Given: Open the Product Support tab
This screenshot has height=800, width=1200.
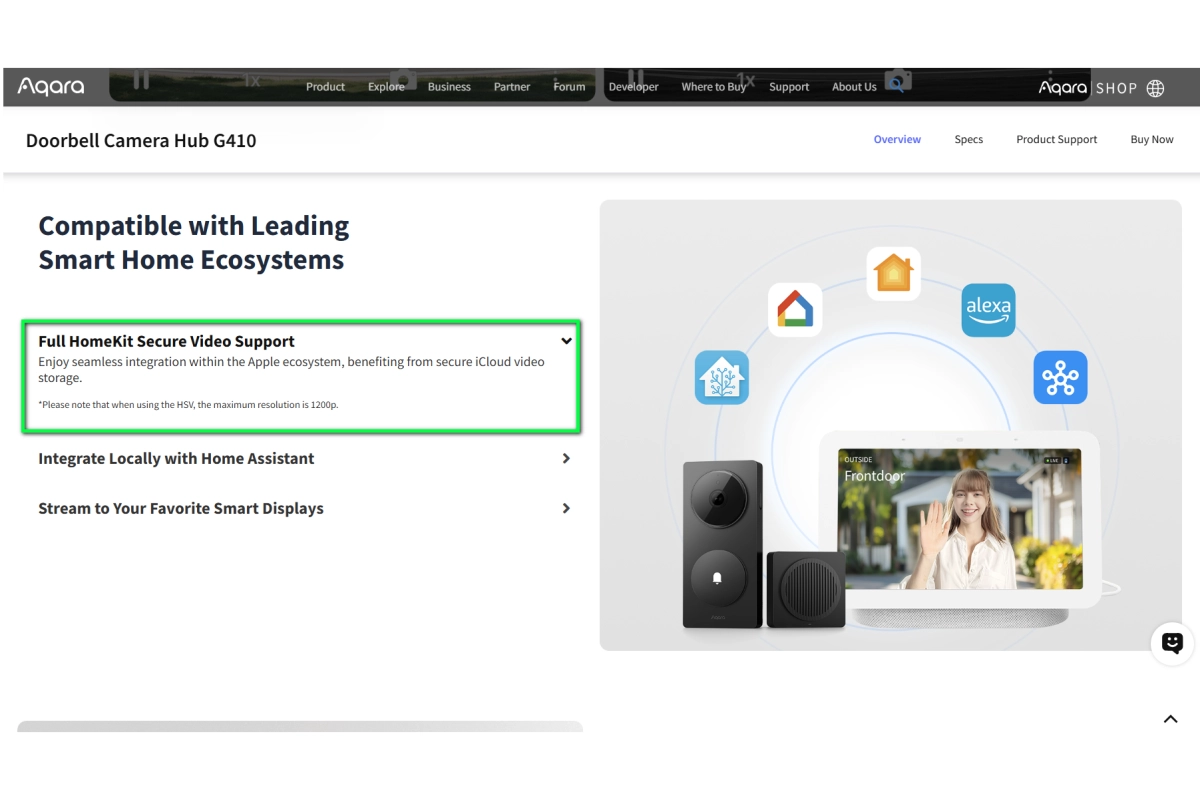Looking at the screenshot, I should tap(1056, 139).
